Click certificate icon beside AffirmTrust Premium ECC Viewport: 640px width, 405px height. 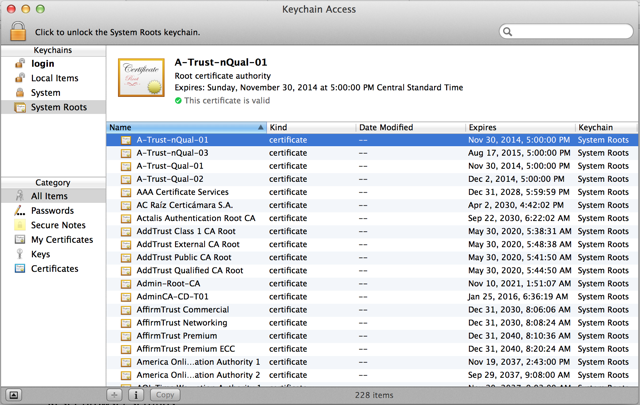pos(126,349)
